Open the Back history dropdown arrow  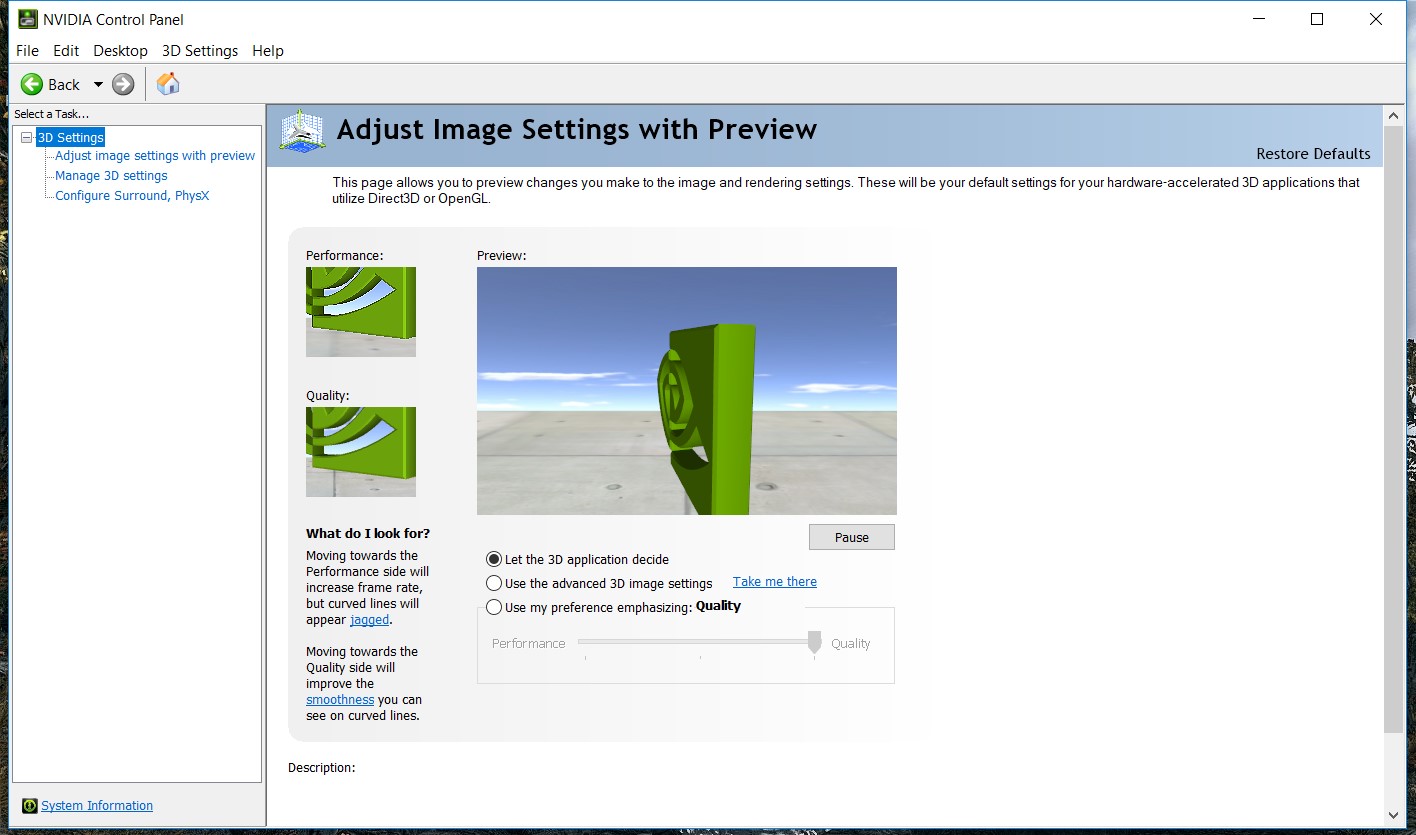pos(98,85)
